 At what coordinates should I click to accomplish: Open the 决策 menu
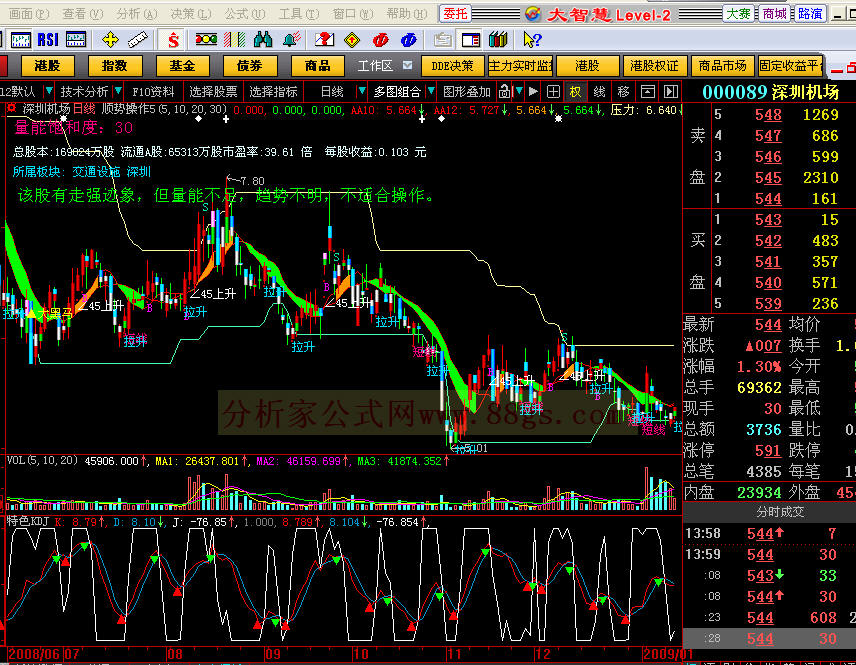[191, 14]
